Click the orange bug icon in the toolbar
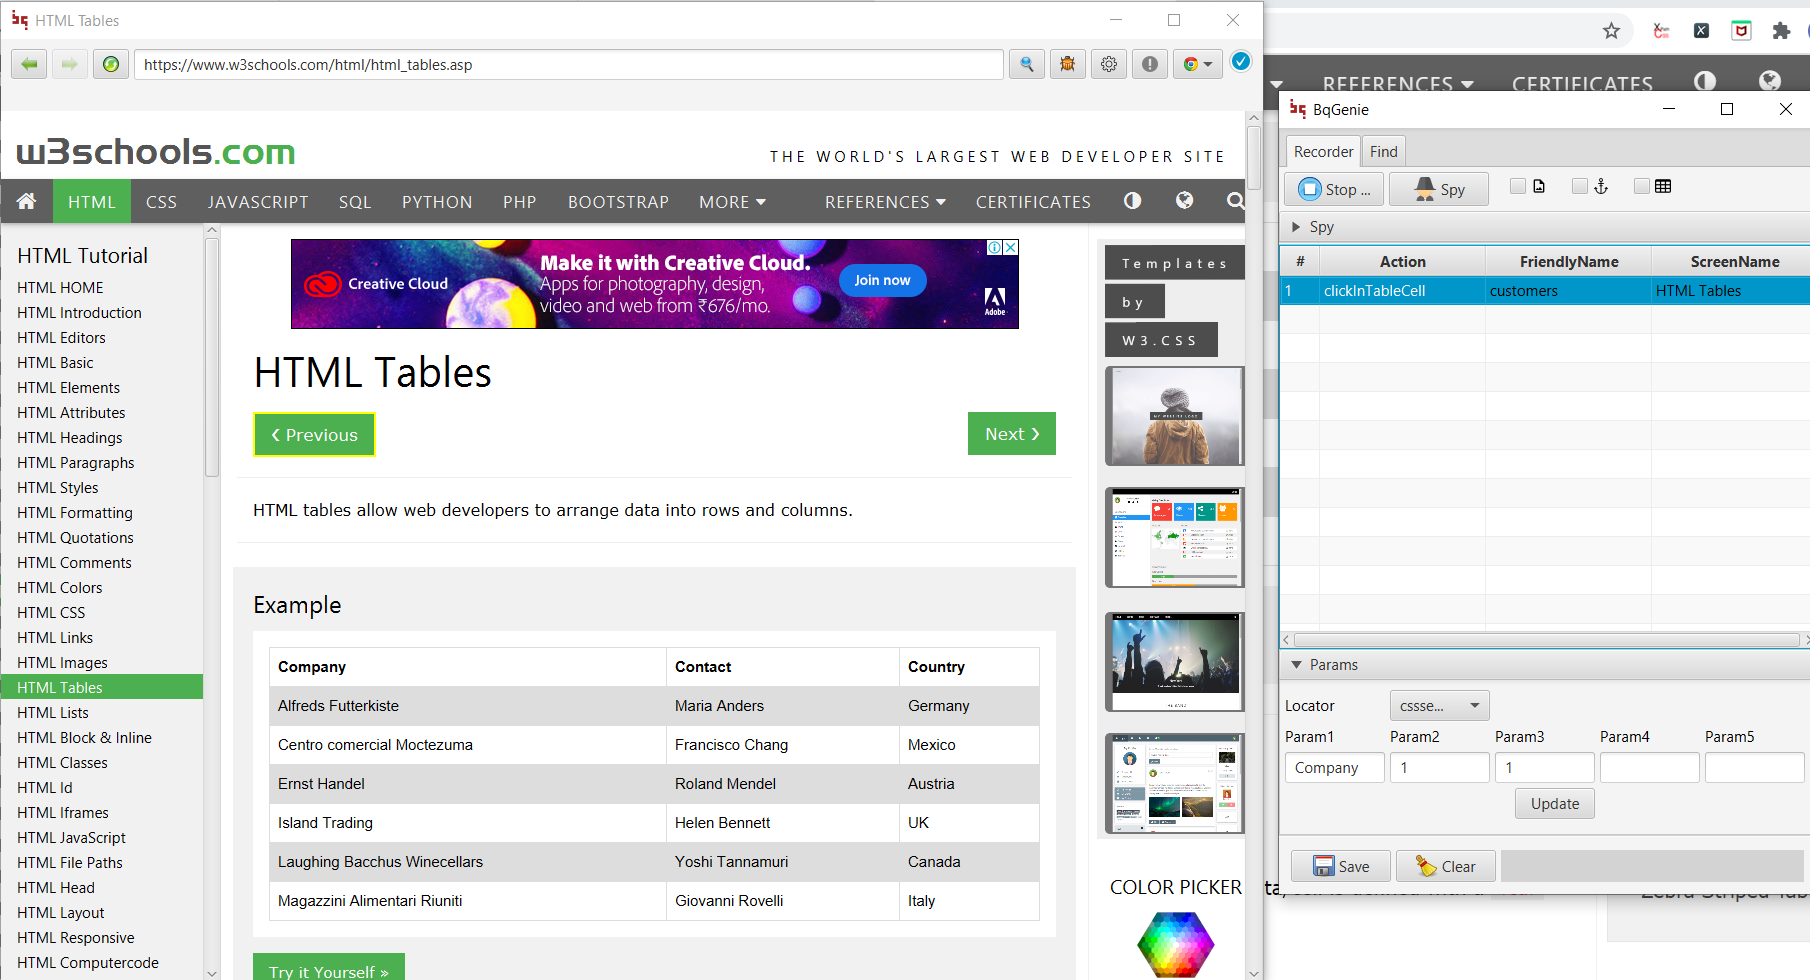Screen dimensions: 1810x980 pos(1068,64)
